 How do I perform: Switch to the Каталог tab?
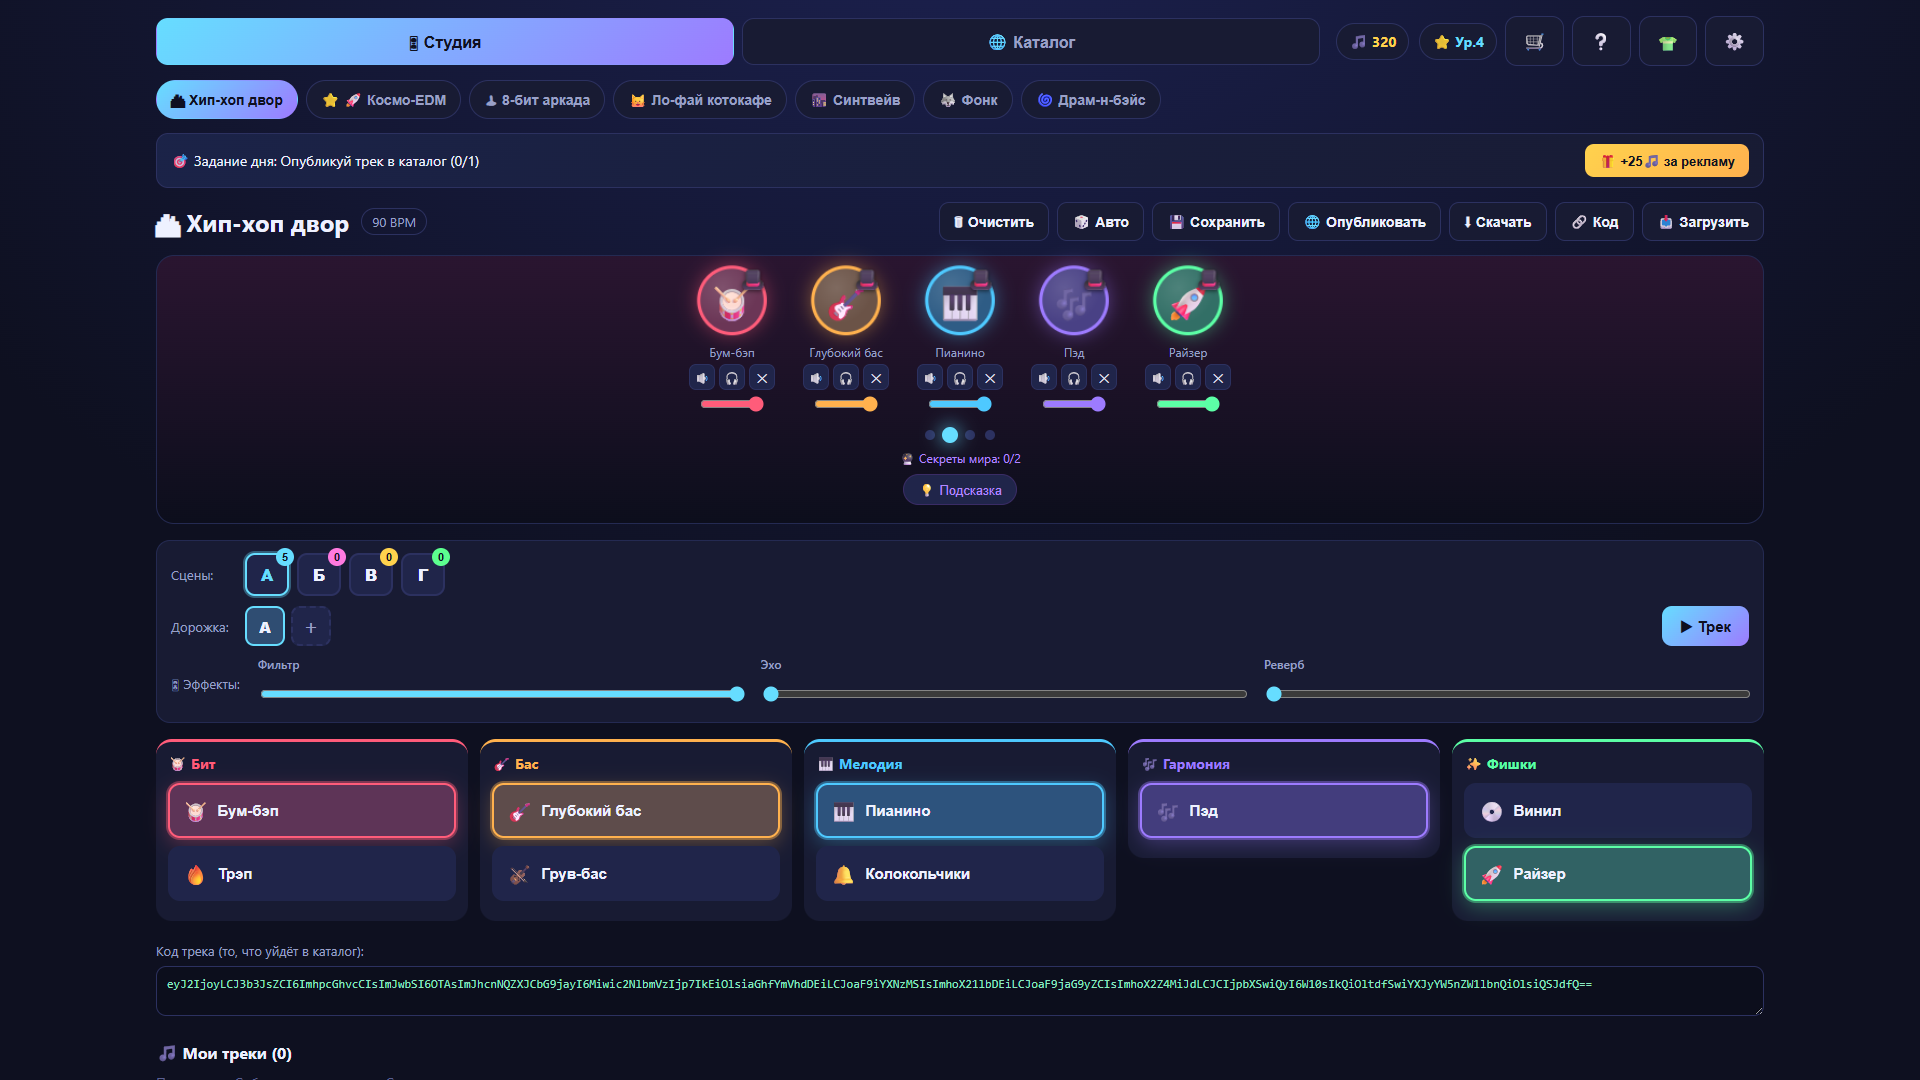[1031, 42]
